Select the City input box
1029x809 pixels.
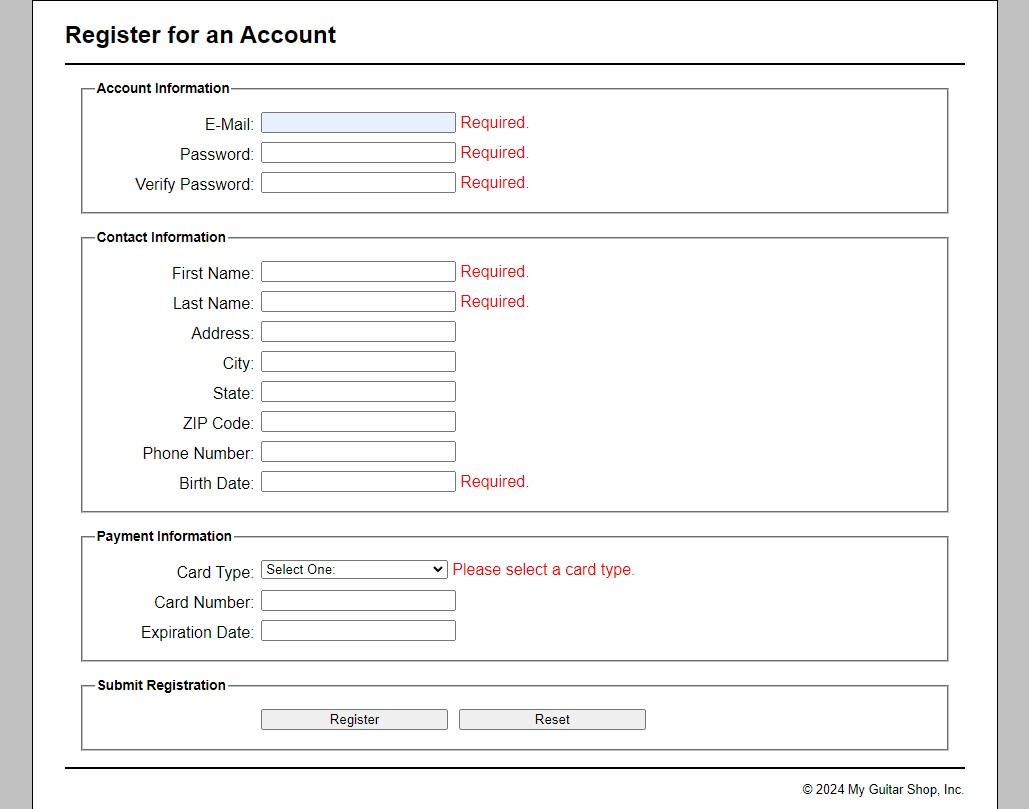(x=358, y=362)
